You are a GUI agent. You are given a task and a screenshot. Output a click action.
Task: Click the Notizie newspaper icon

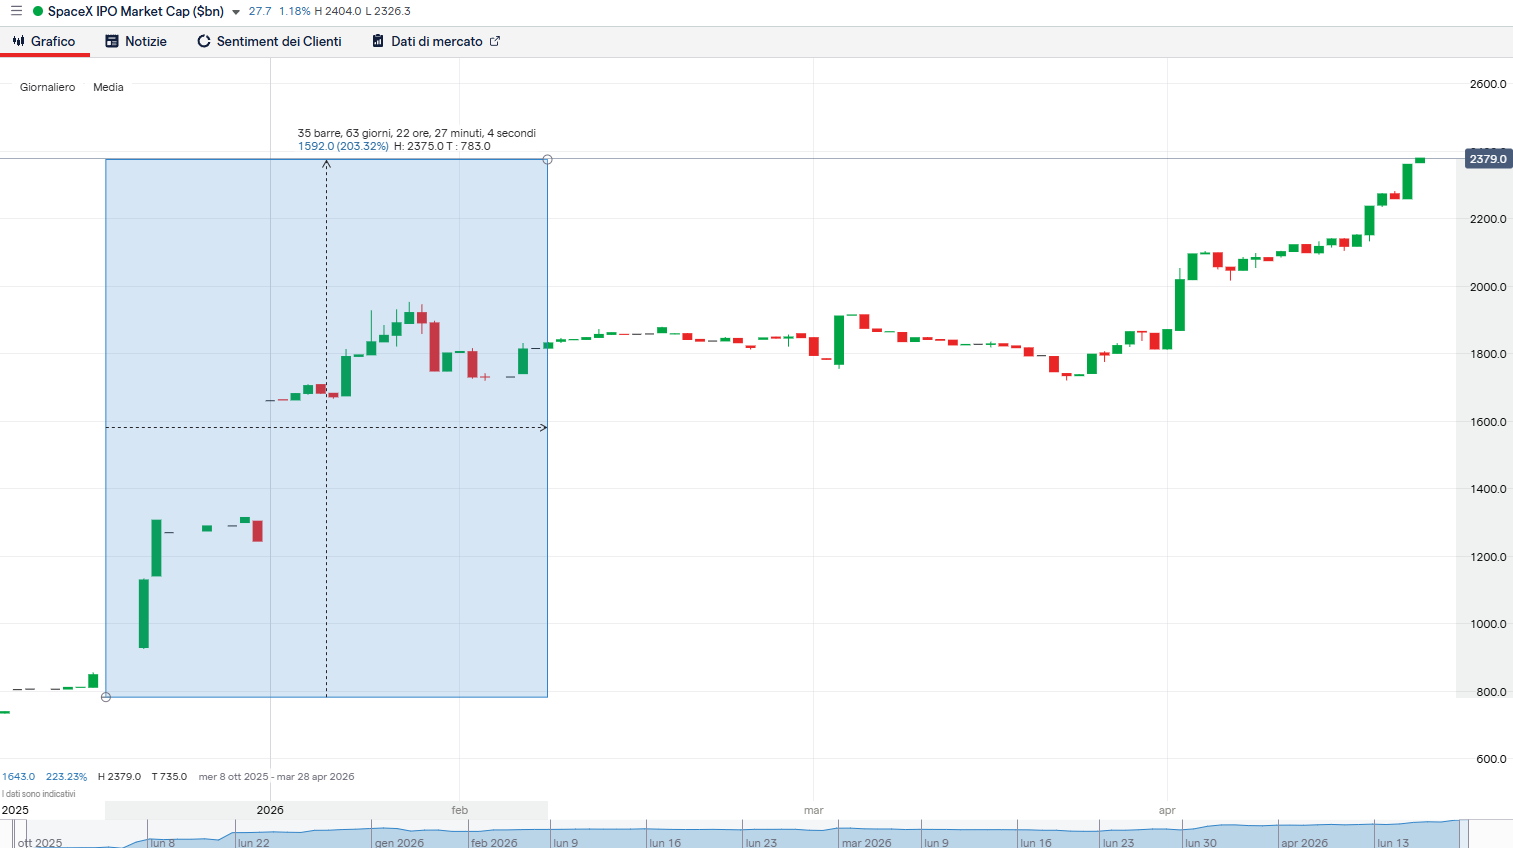click(x=110, y=41)
